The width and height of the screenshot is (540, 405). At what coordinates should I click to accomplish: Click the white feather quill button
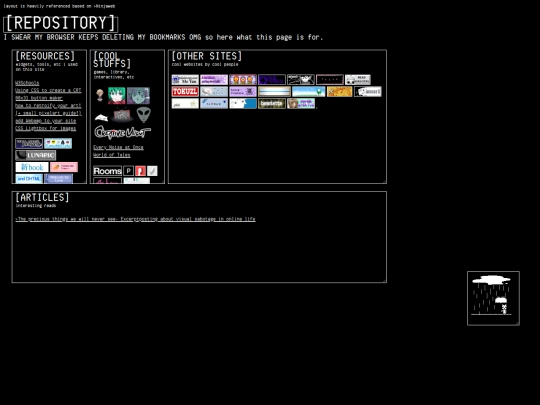(152, 171)
